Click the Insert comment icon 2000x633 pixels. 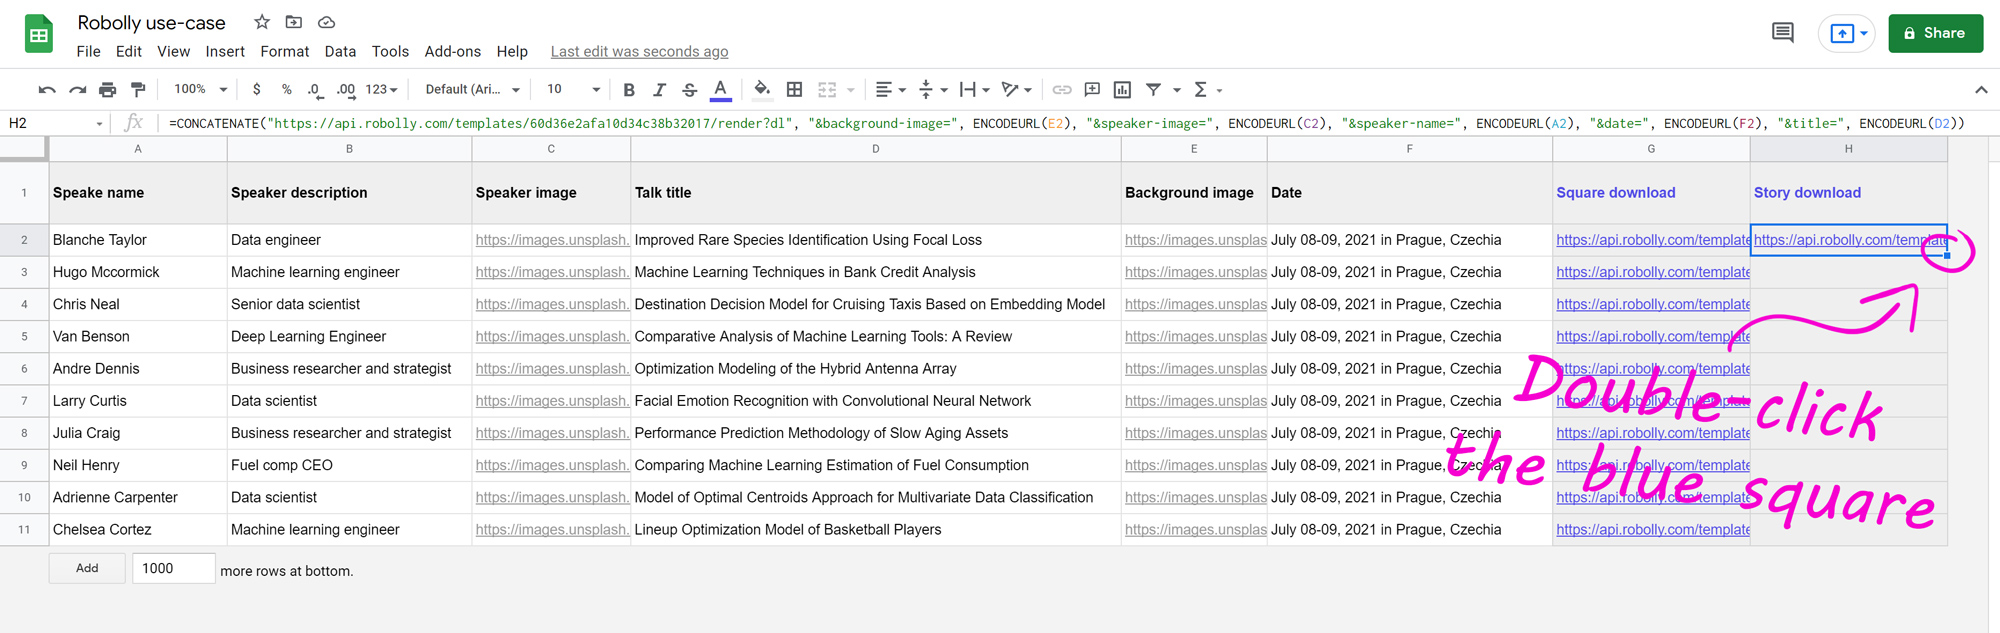[1092, 90]
